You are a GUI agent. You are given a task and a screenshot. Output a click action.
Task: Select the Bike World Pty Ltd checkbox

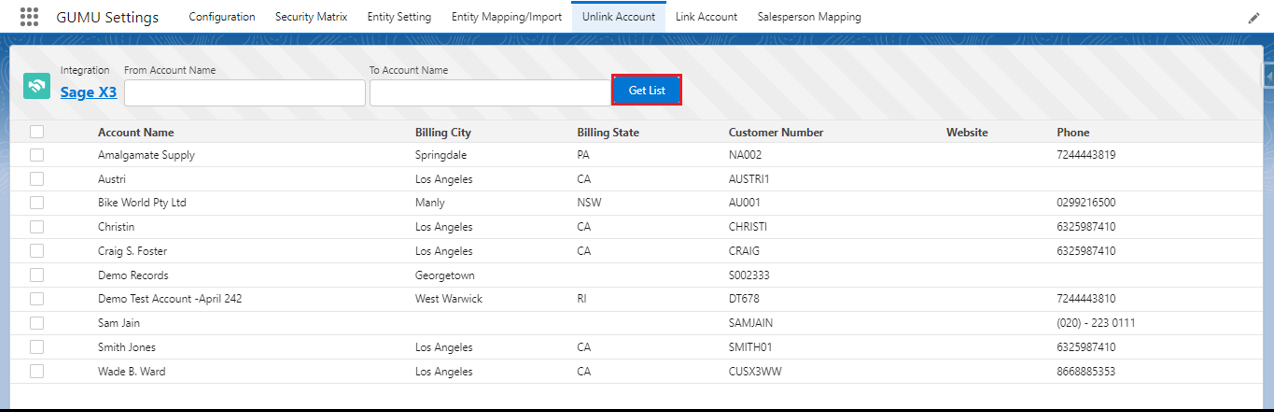37,203
